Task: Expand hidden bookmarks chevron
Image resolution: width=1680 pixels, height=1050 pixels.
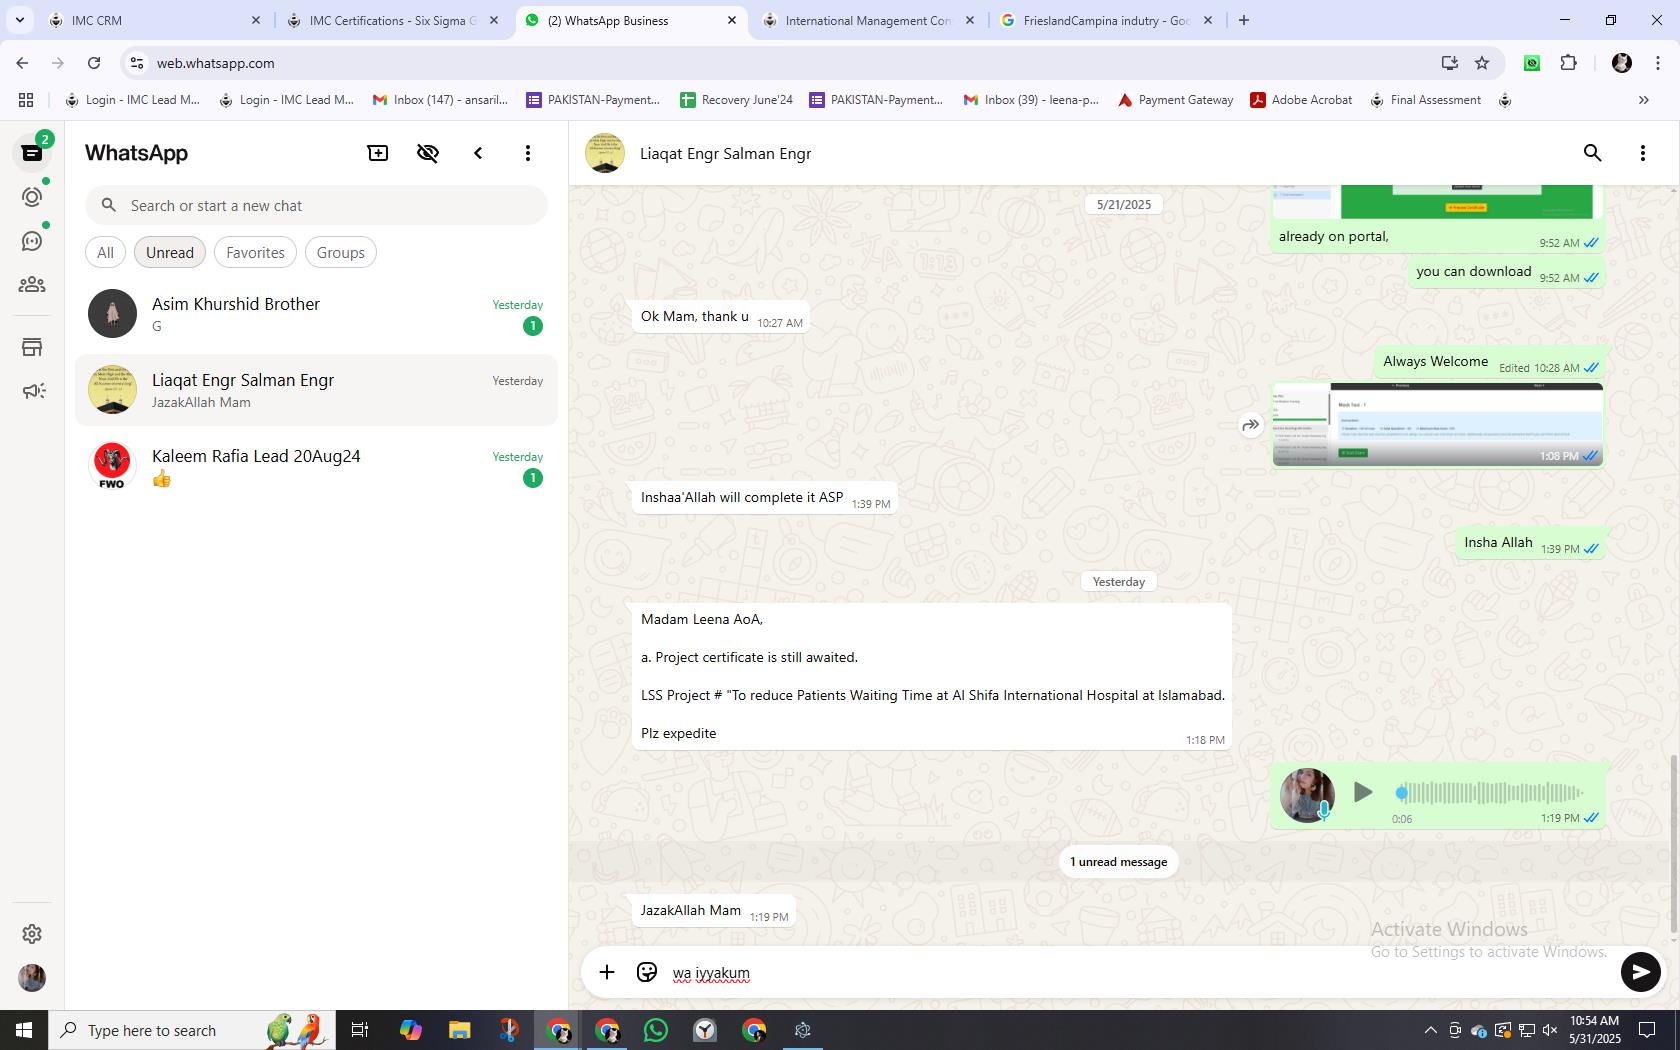Action: click(x=1643, y=100)
